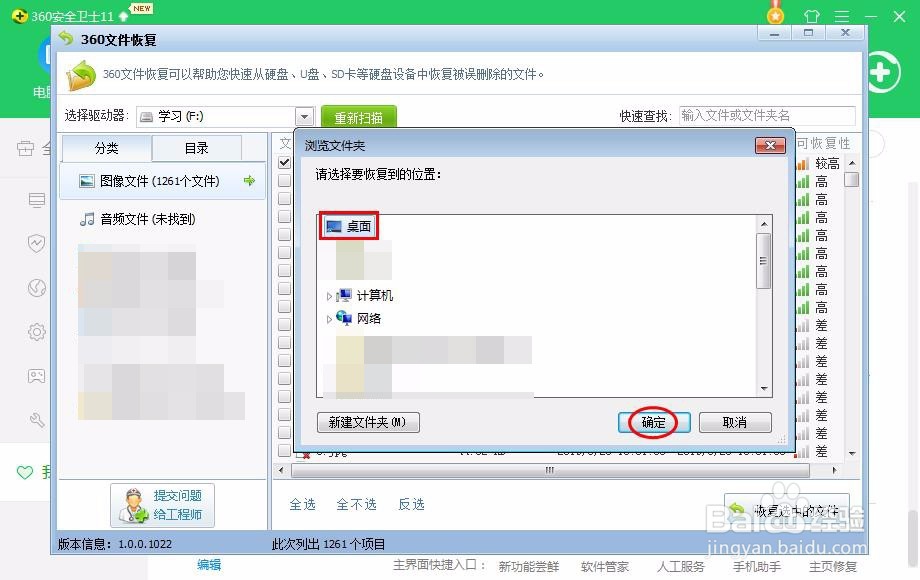The image size is (920, 580).
Task: Click the 360安全卫士 medal icon
Action: 776,12
